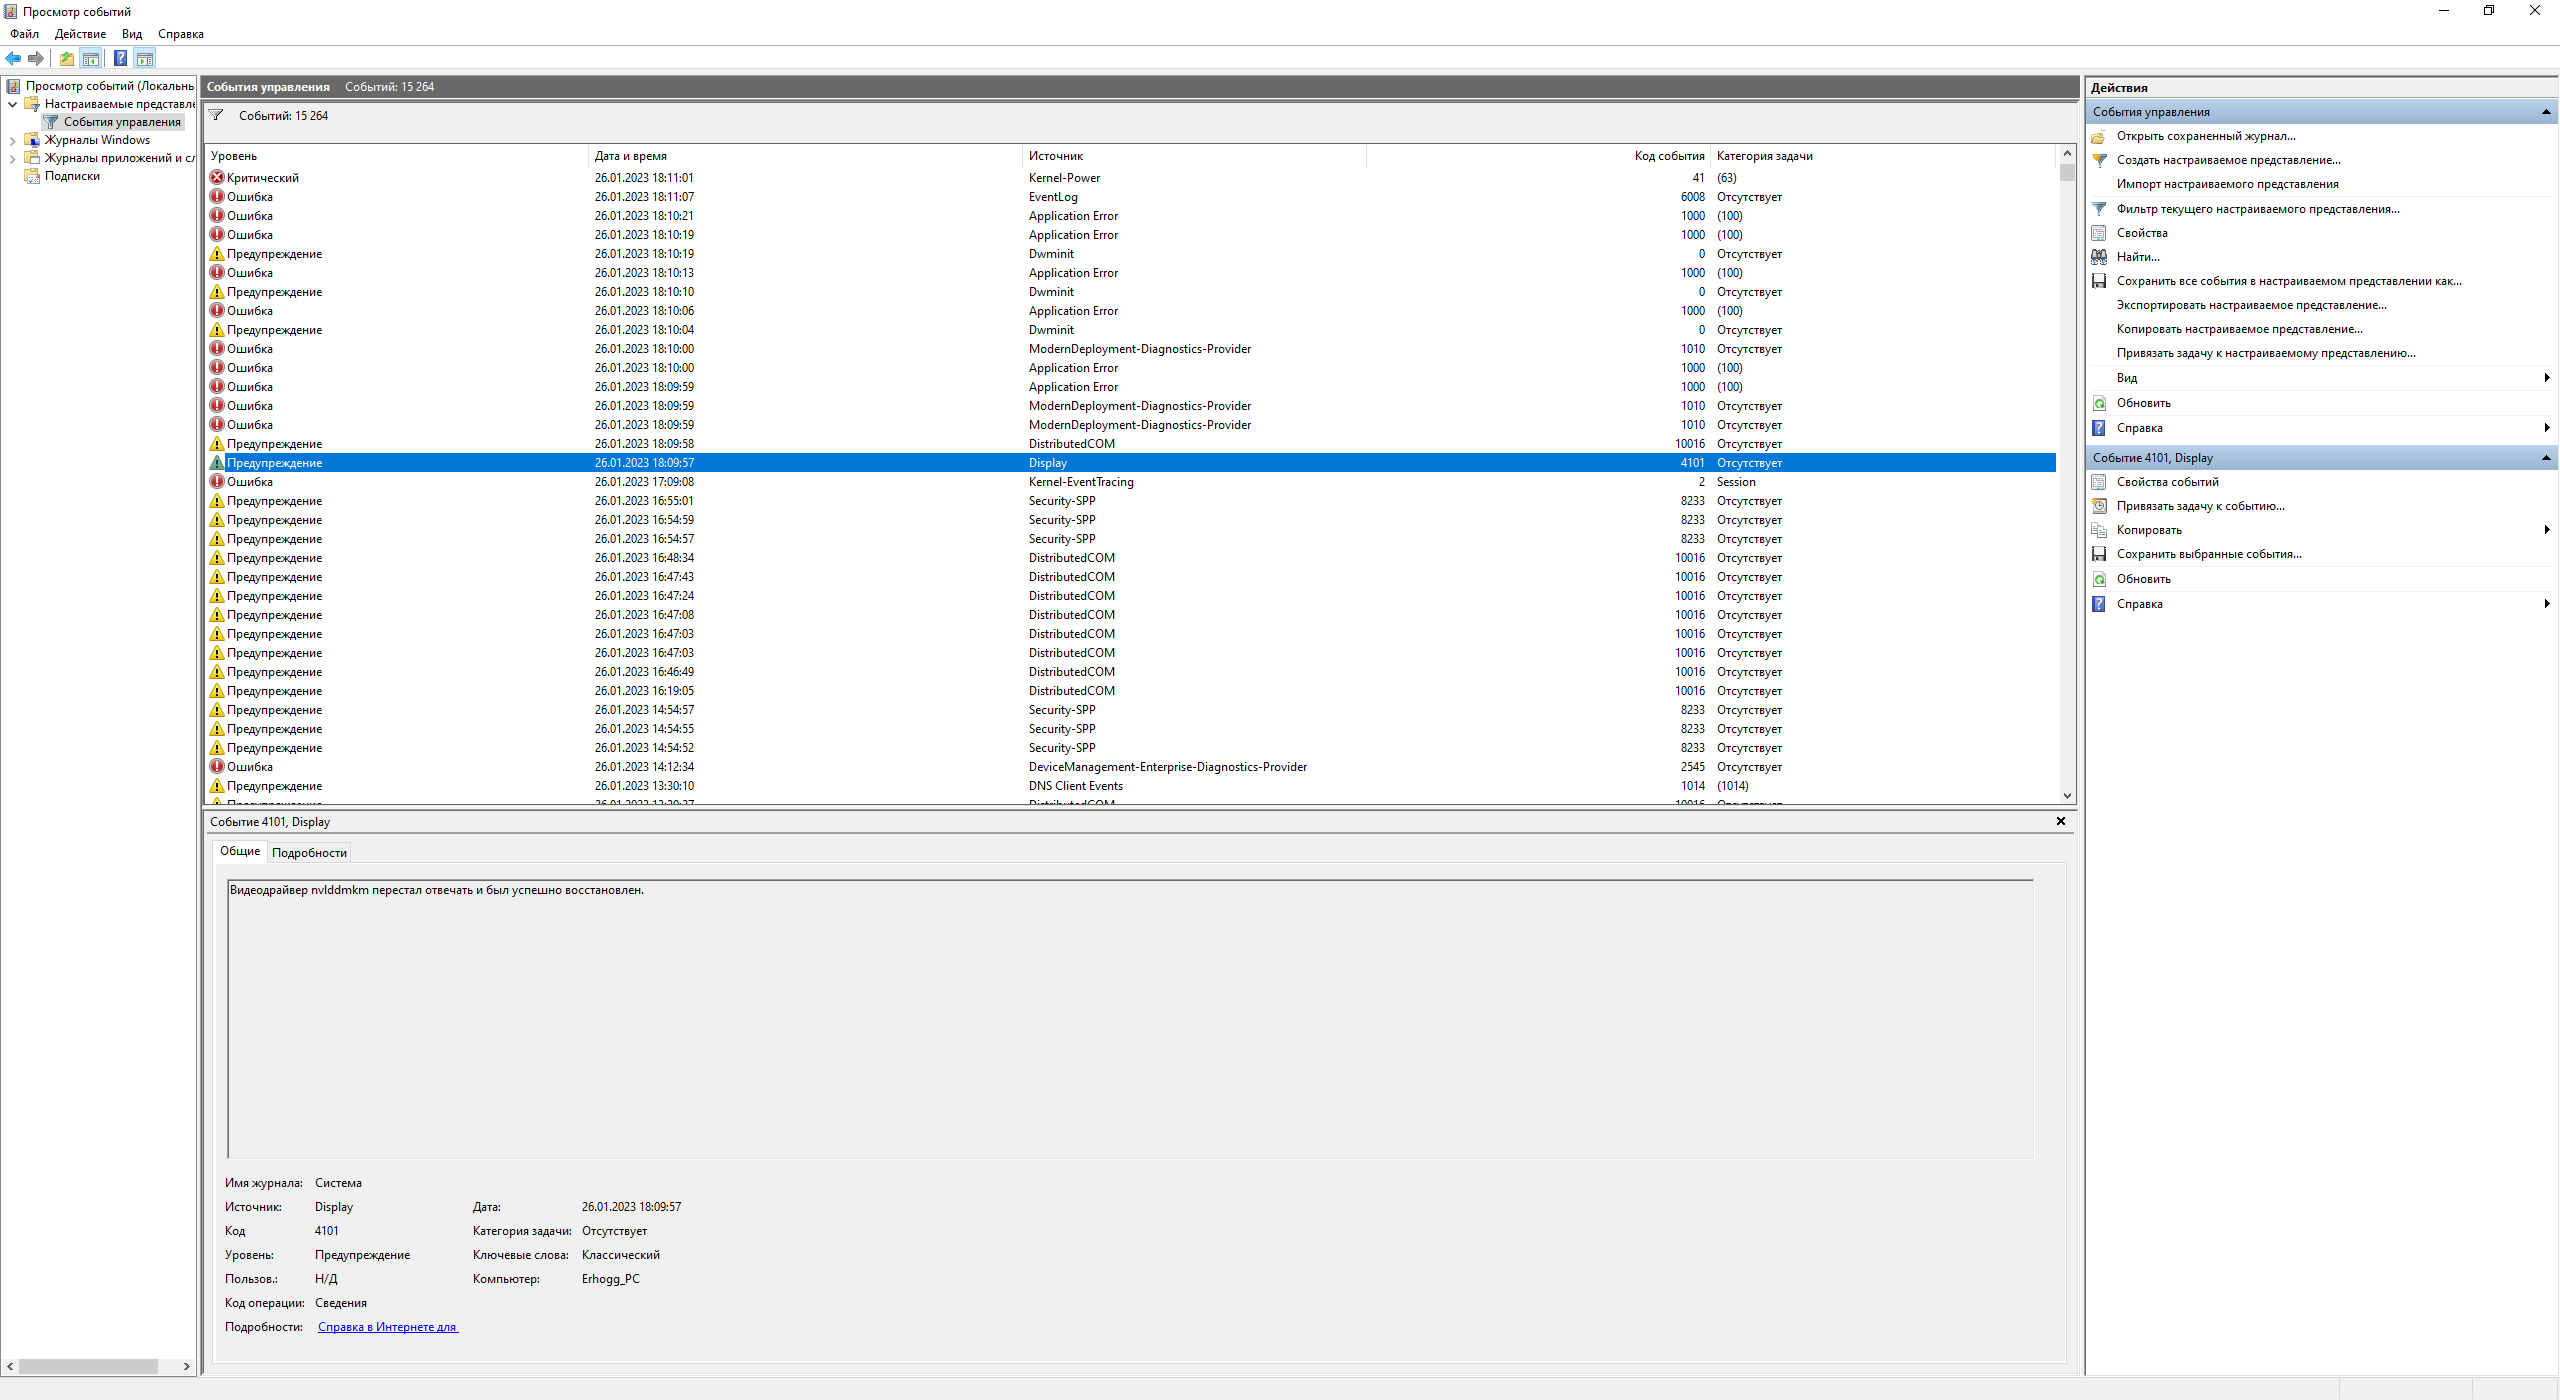Click the left pane horizontal scrollbar

pyautogui.click(x=88, y=1366)
